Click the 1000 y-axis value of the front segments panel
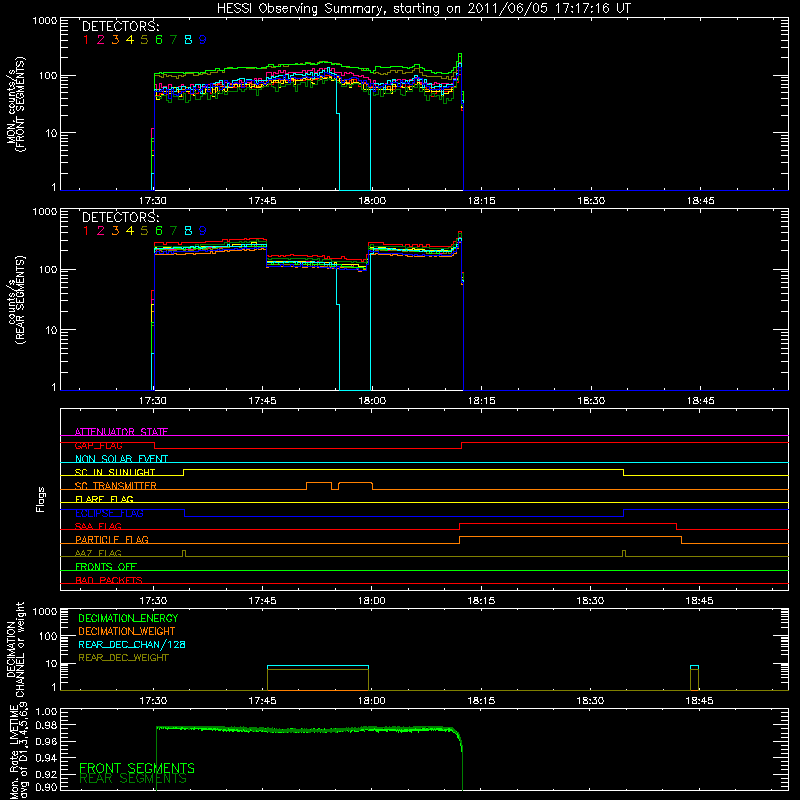Image resolution: width=800 pixels, height=800 pixels. tap(45, 21)
